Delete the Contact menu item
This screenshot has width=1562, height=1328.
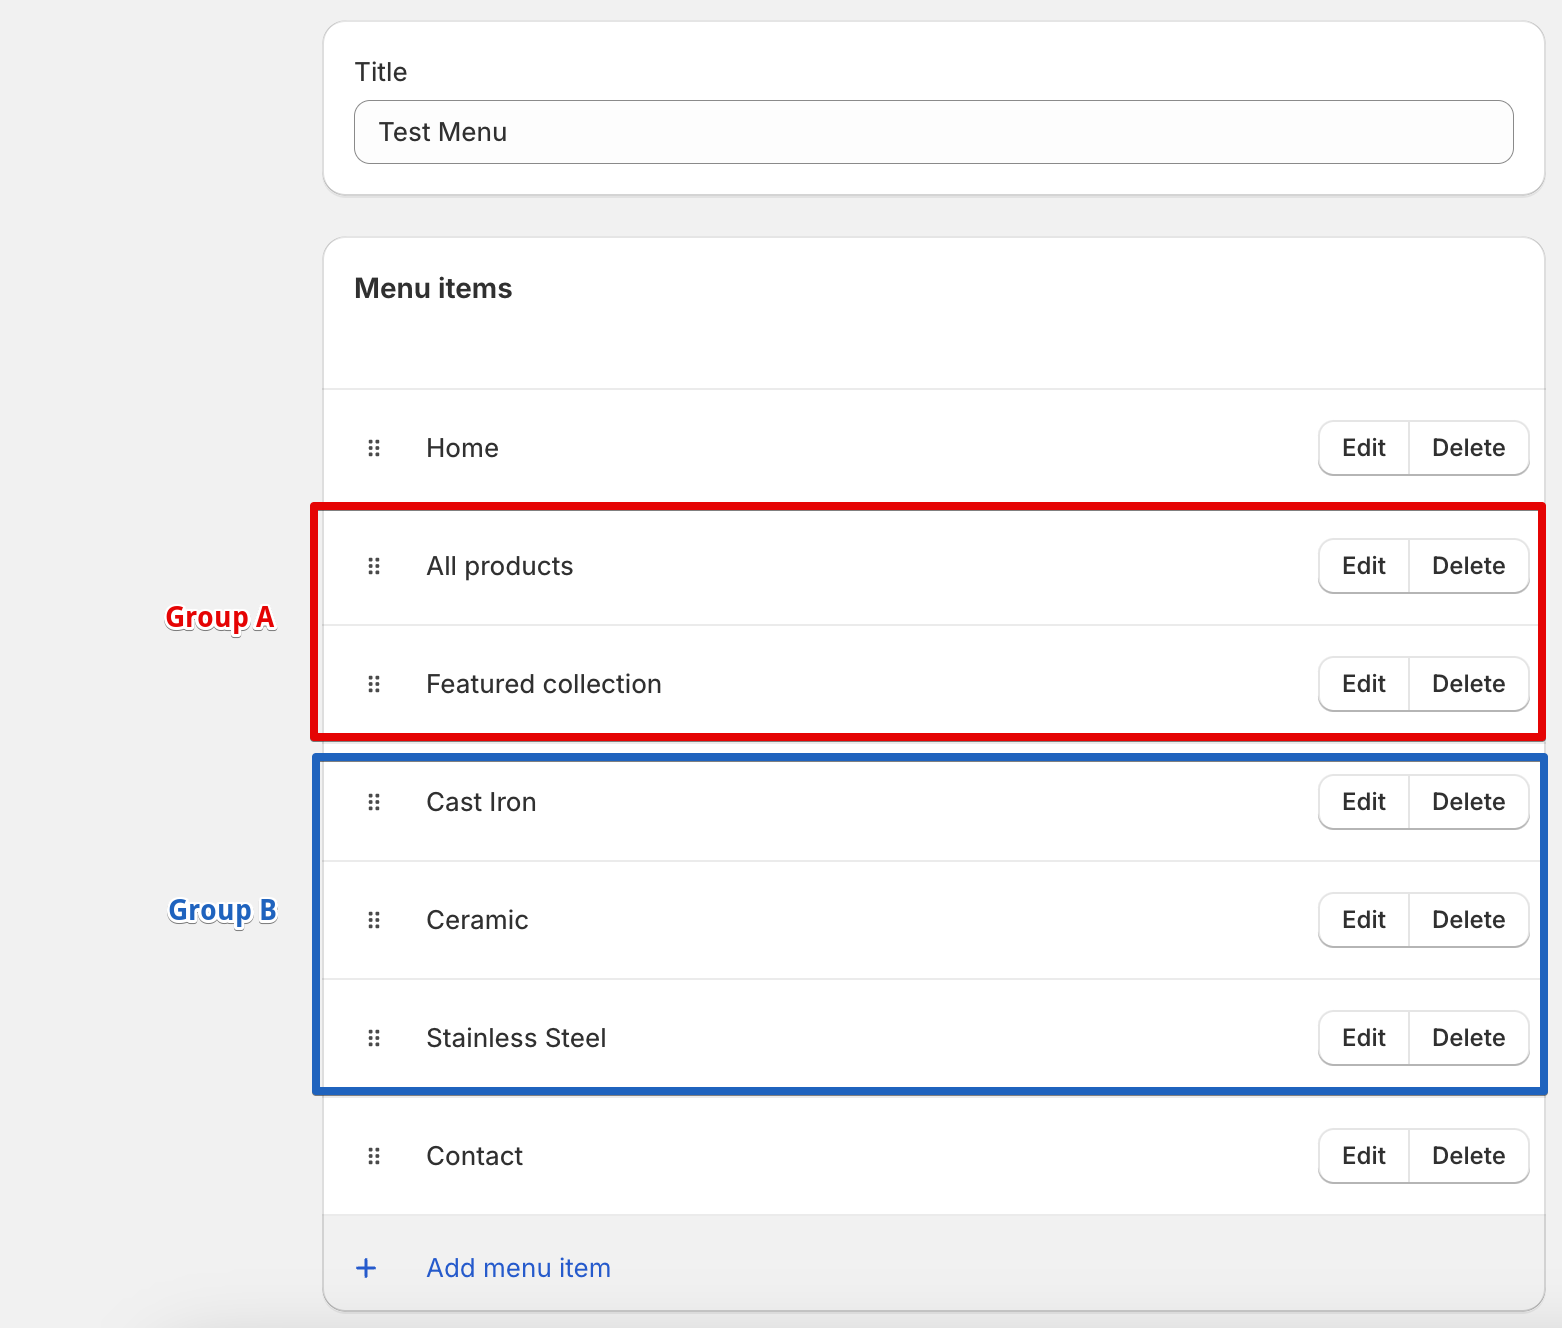pyautogui.click(x=1468, y=1156)
